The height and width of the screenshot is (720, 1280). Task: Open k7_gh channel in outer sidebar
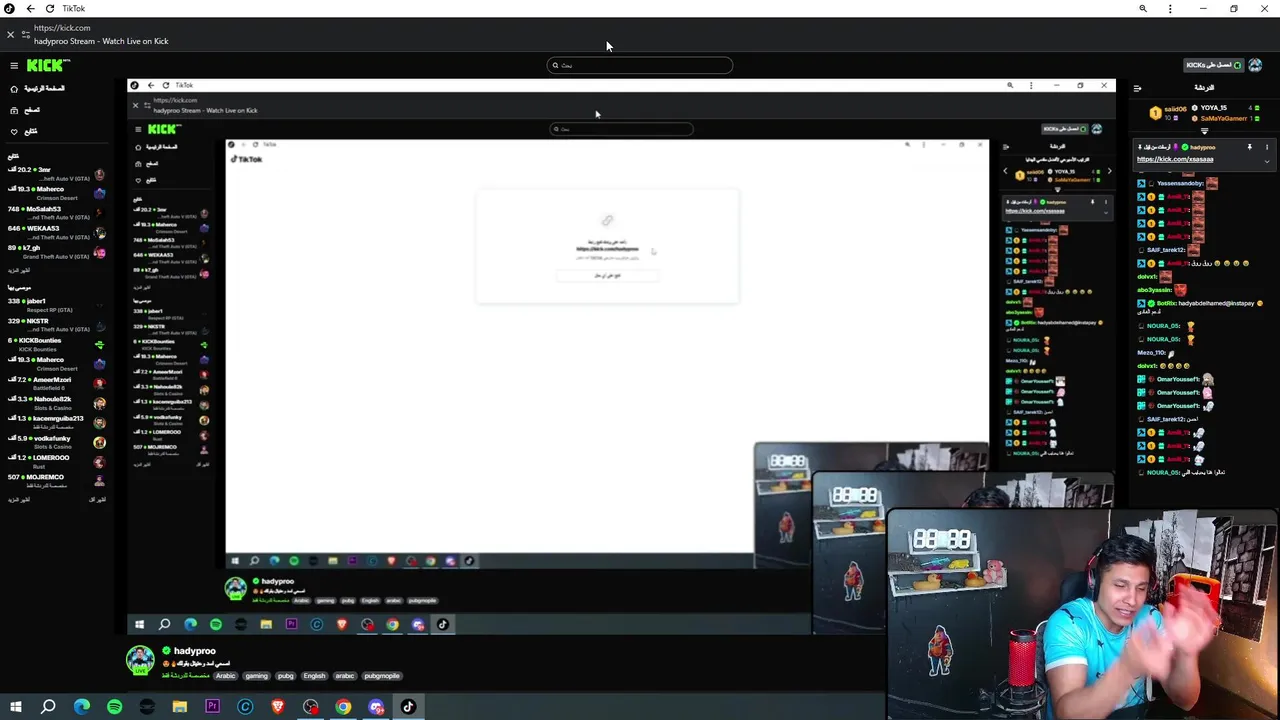pos(56,251)
